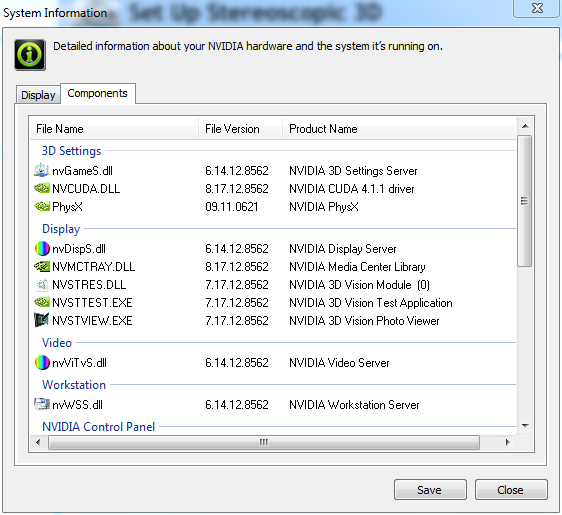Screen dimensions: 562x515
Task: Click NVIDIA 3D Settings Server text
Action: pos(353,171)
